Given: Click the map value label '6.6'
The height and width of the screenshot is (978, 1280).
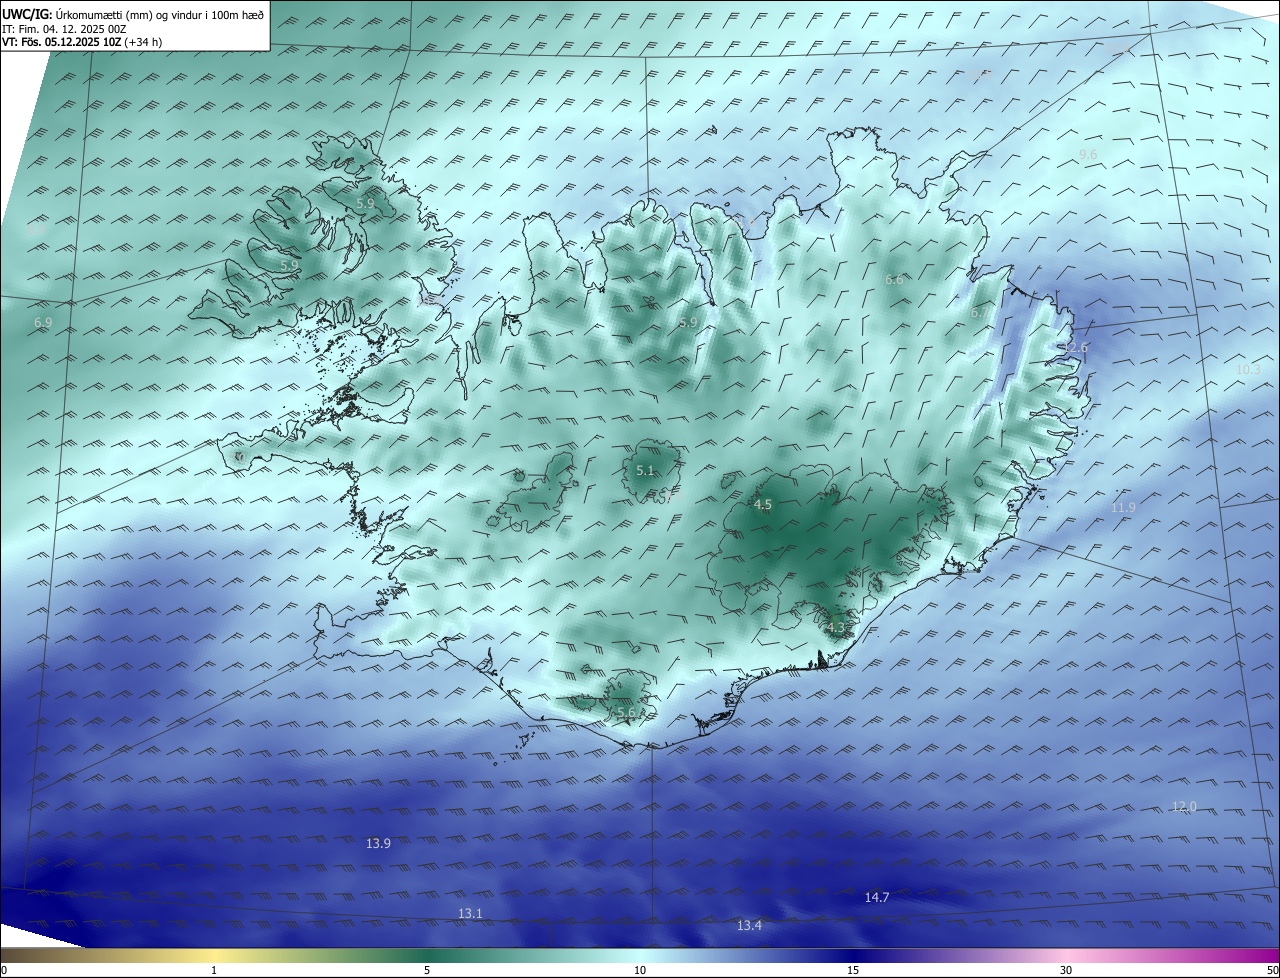Looking at the screenshot, I should click(x=894, y=280).
